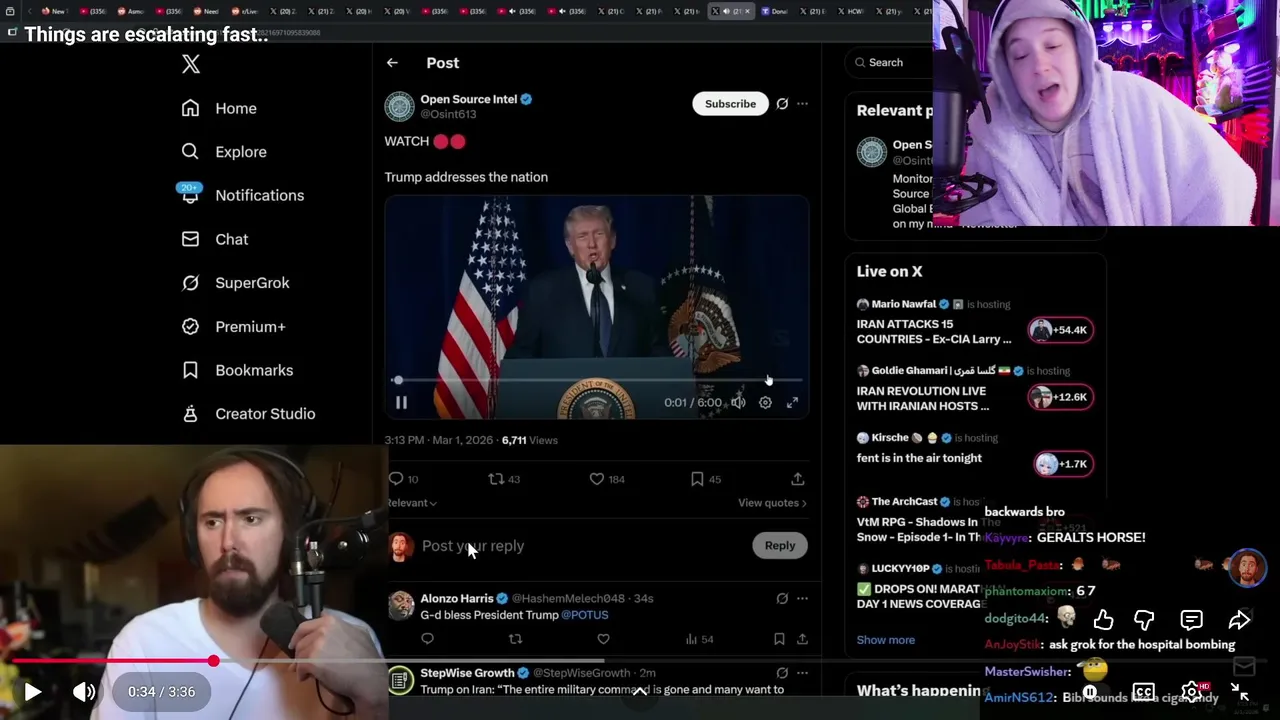Reply to Alonzo Harris comment
The width and height of the screenshot is (1280, 720).
[427, 639]
